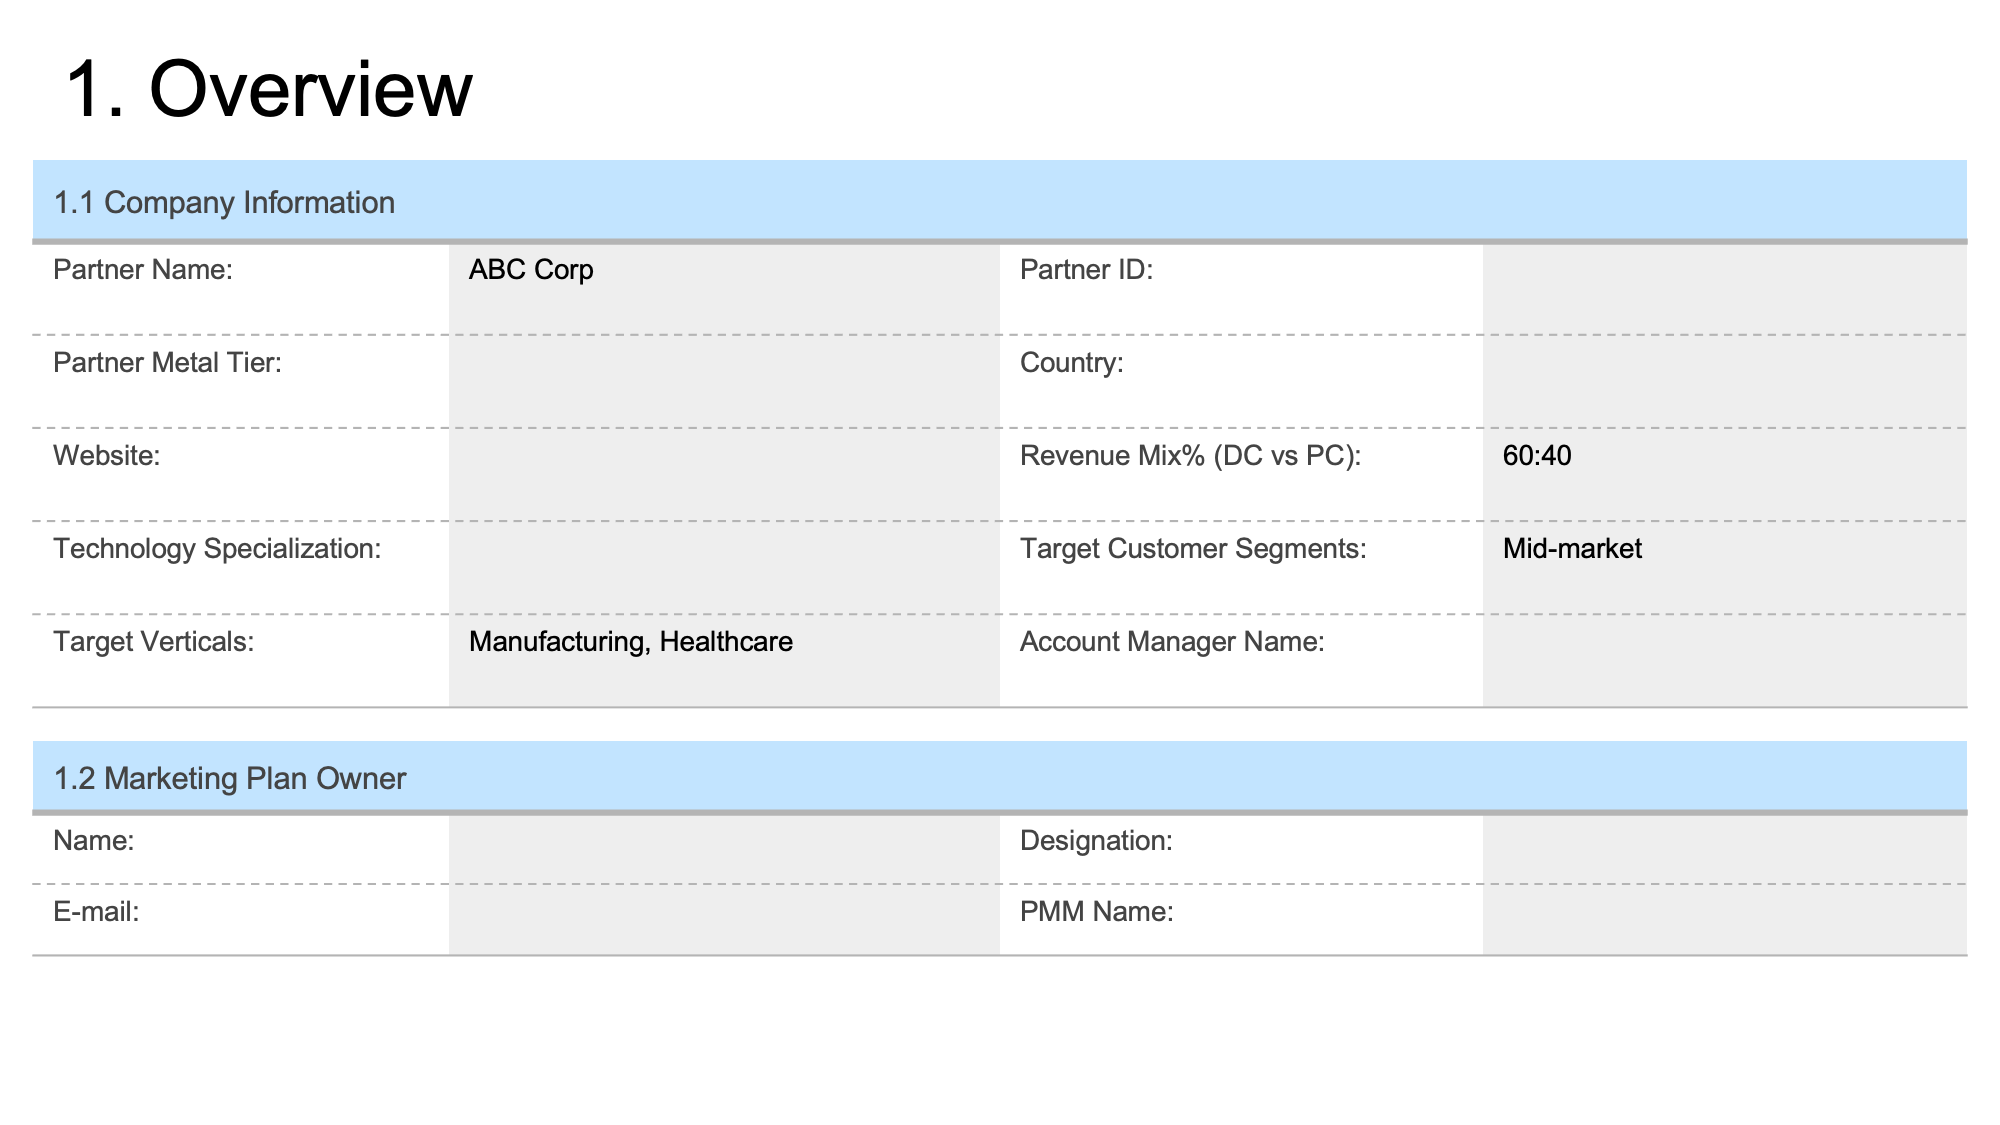Click the 1.2 Marketing Plan Owner header
Screen dimensions: 2000x1125
[230, 778]
